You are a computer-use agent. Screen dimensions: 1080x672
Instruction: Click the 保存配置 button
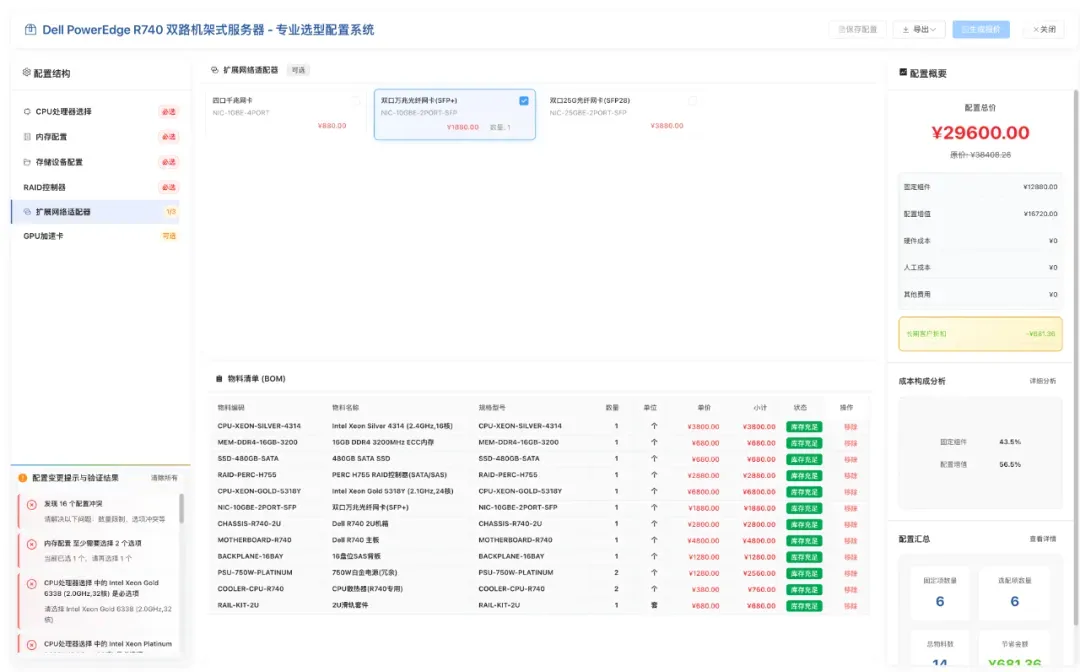tap(858, 30)
